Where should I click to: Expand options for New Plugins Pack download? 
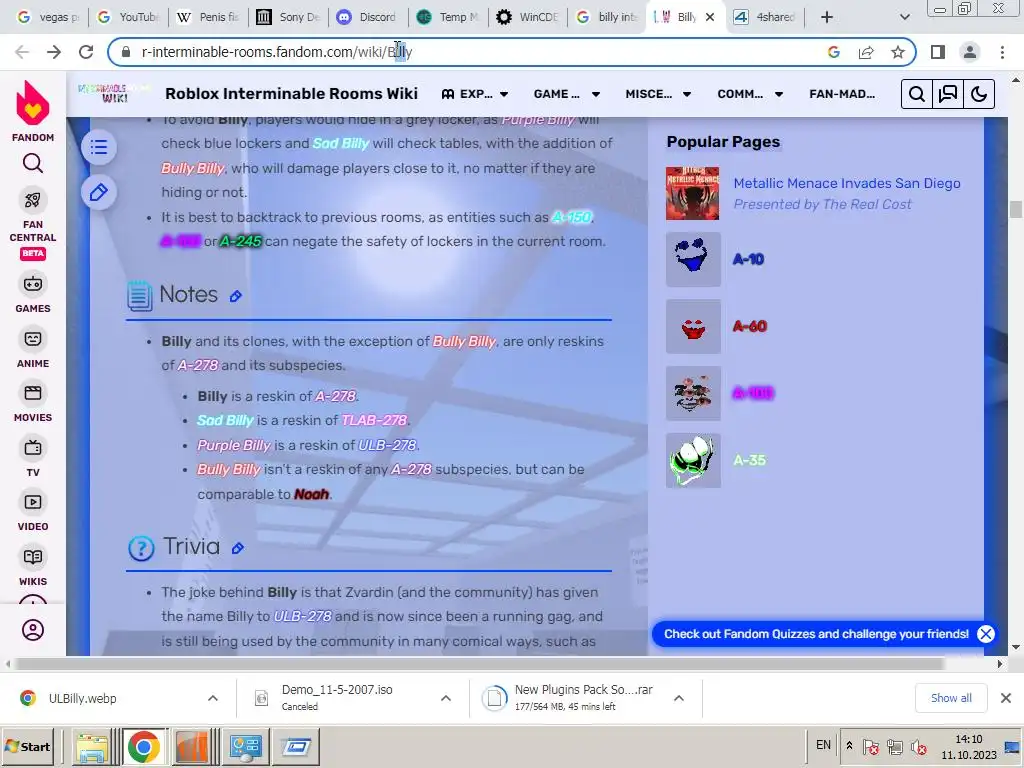pos(679,698)
